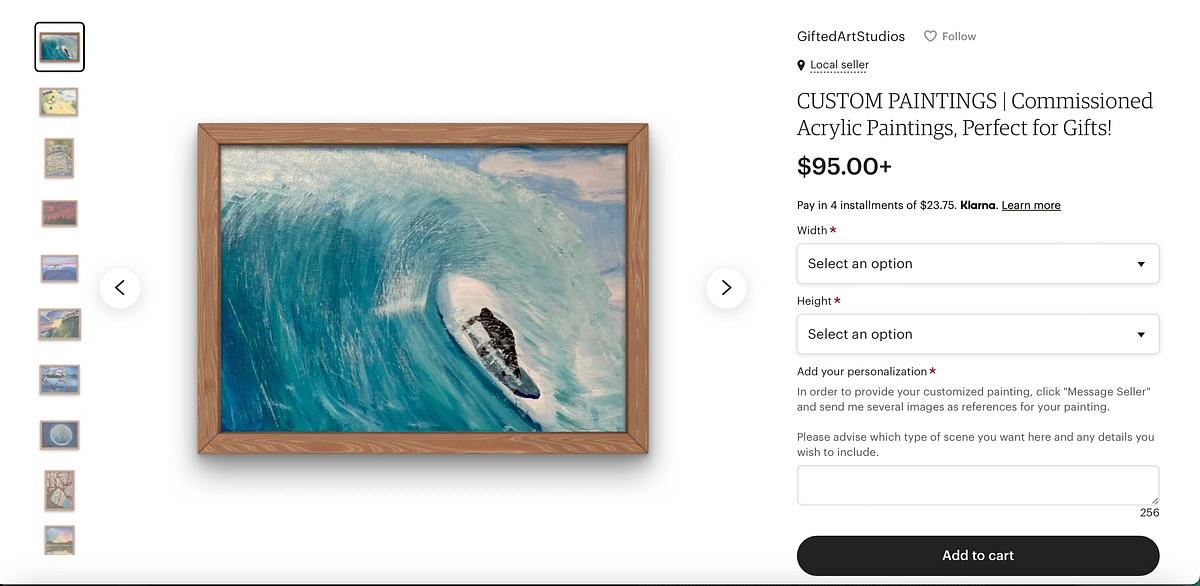The width and height of the screenshot is (1200, 586).
Task: Follow the GiftedArtStudios shop
Action: [x=949, y=36]
